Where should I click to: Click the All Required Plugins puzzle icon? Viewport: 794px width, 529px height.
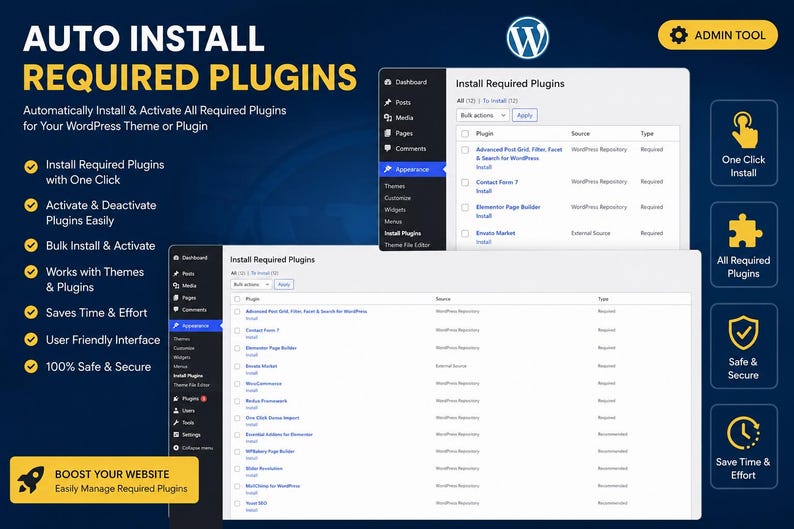(744, 231)
